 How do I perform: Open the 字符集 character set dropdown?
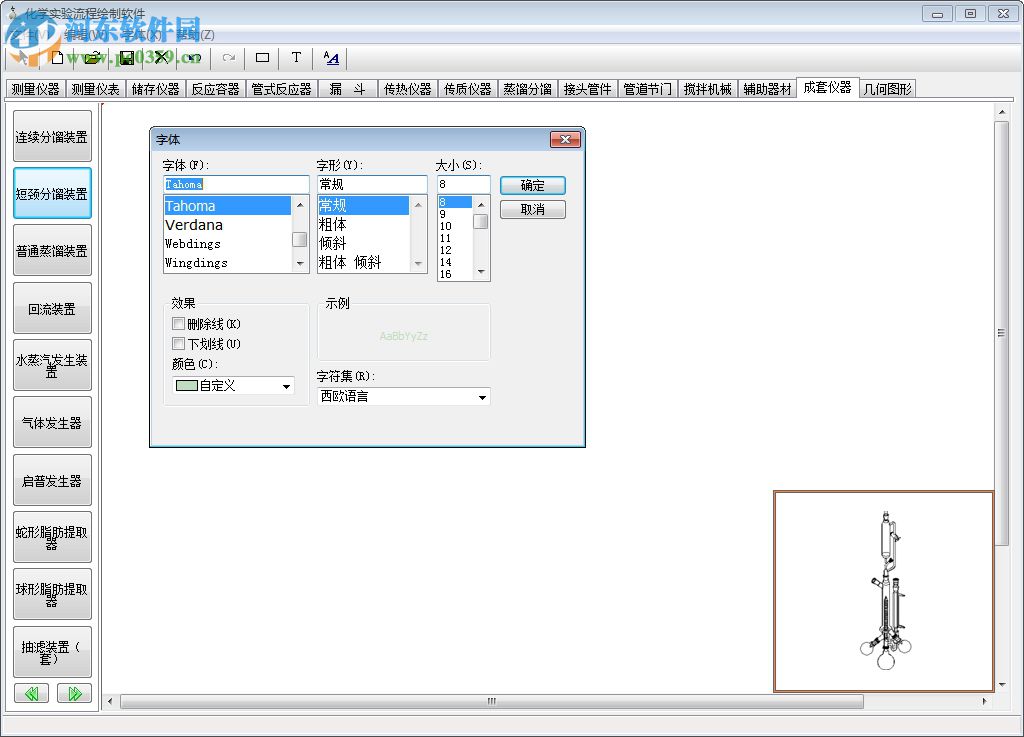coord(484,396)
